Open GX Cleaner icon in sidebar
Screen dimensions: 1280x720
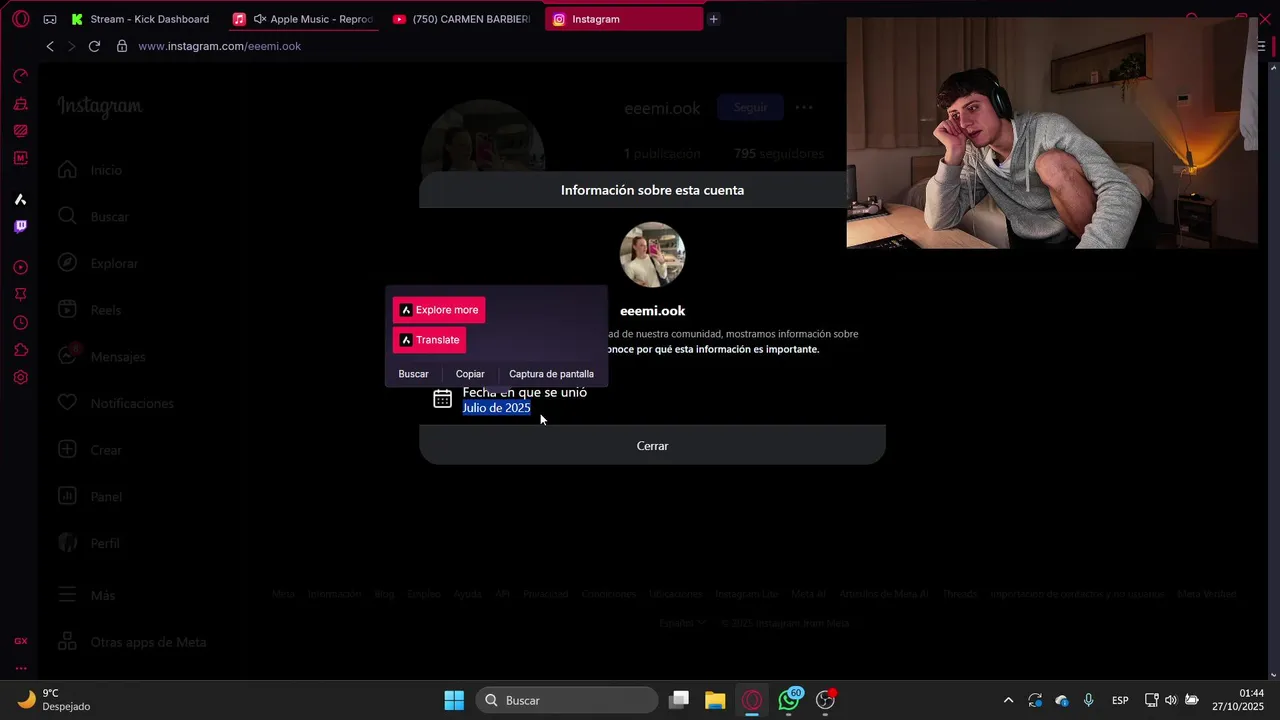coord(20,104)
